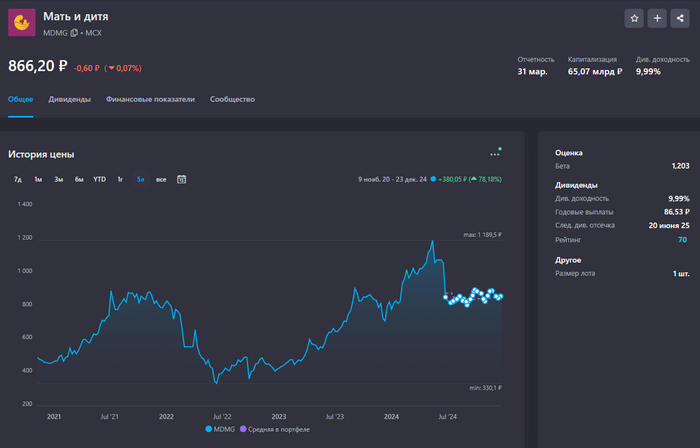Click the share icon

(x=680, y=18)
